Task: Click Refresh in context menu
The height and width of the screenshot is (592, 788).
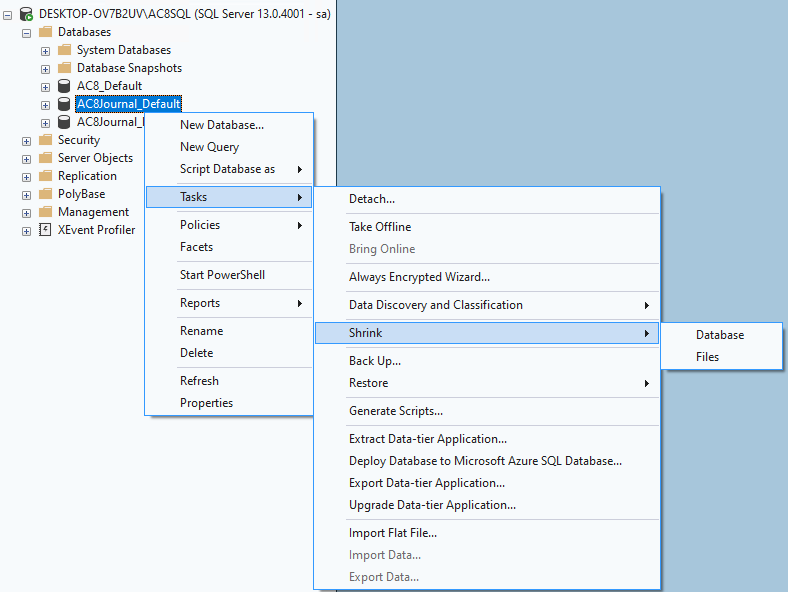Action: click(229, 381)
